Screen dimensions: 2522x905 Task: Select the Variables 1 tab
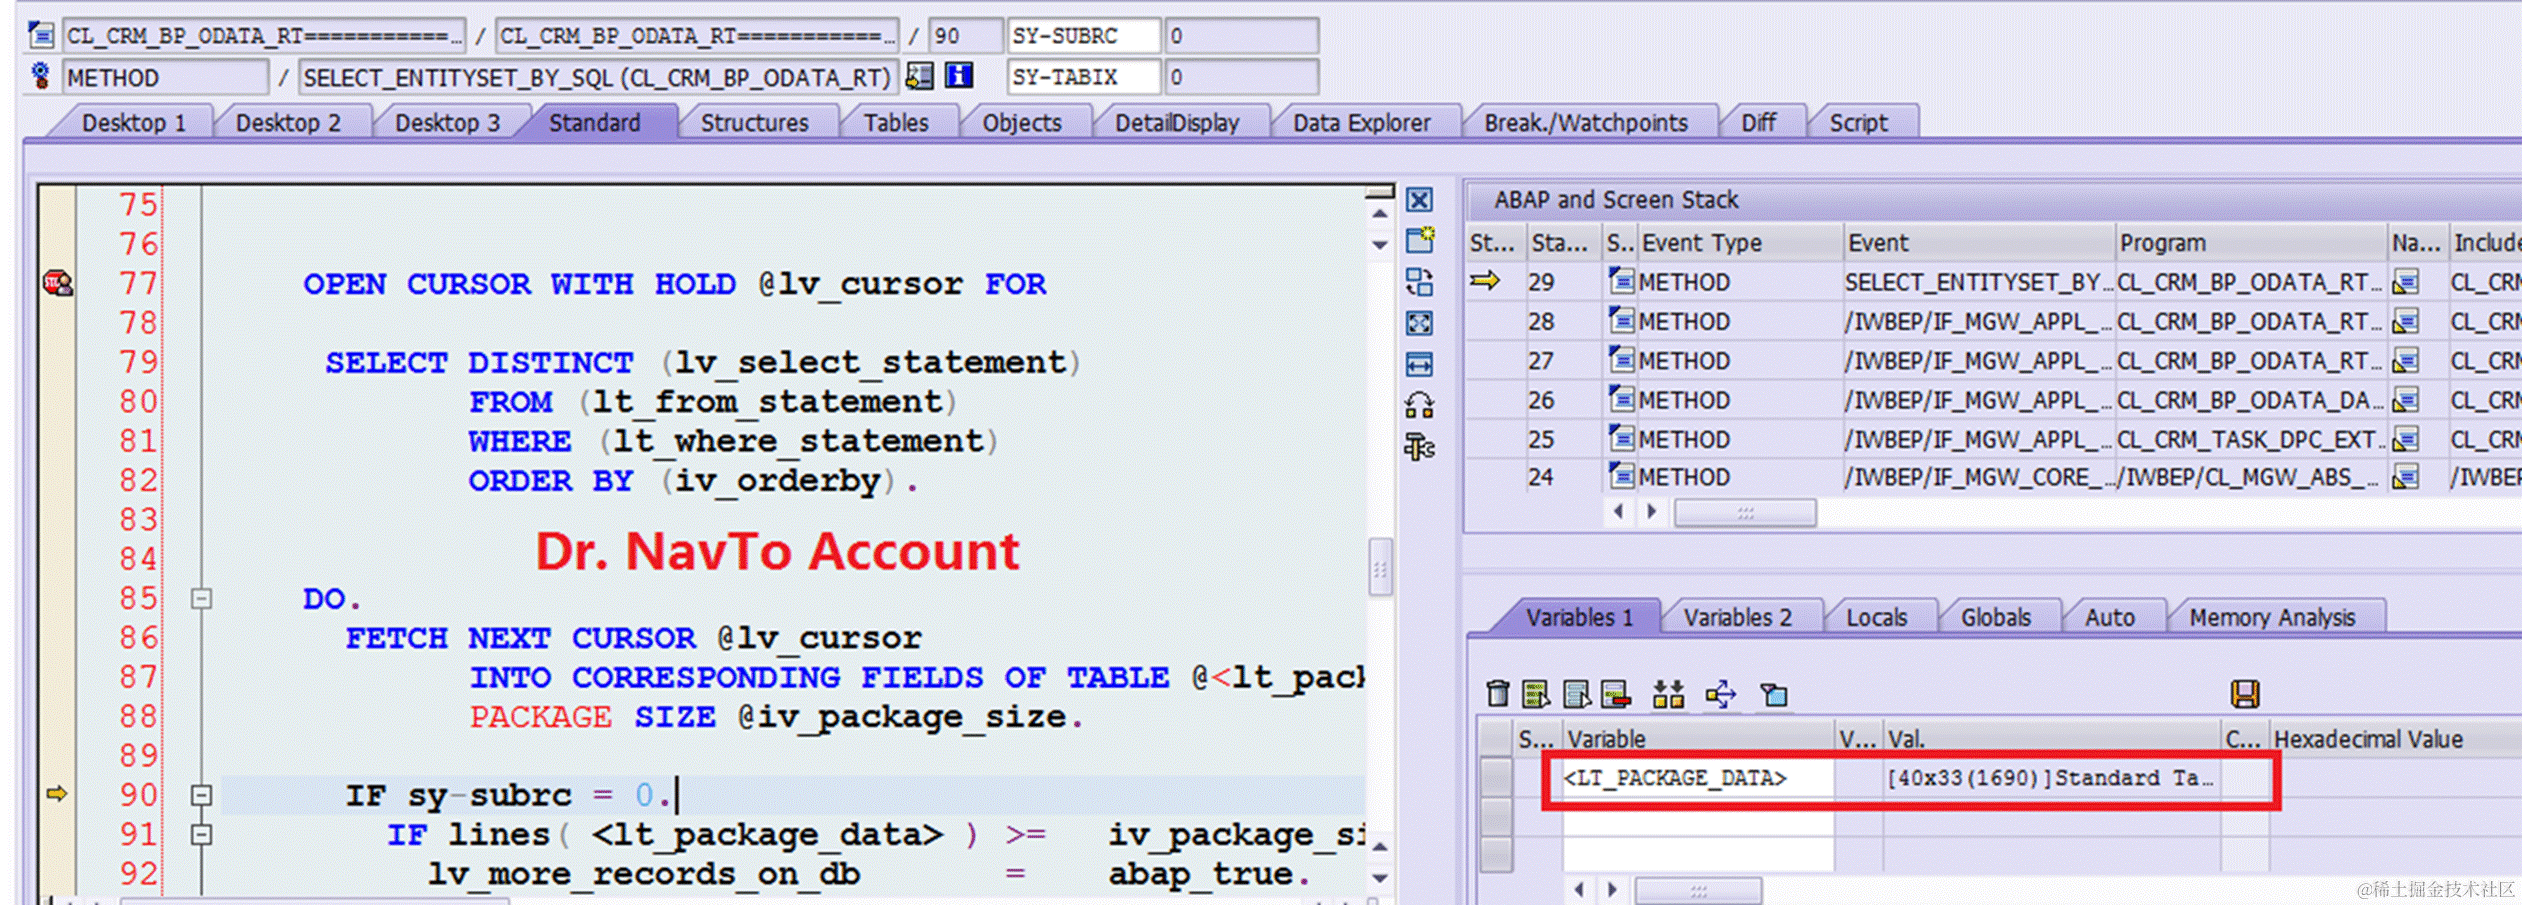click(x=1579, y=617)
